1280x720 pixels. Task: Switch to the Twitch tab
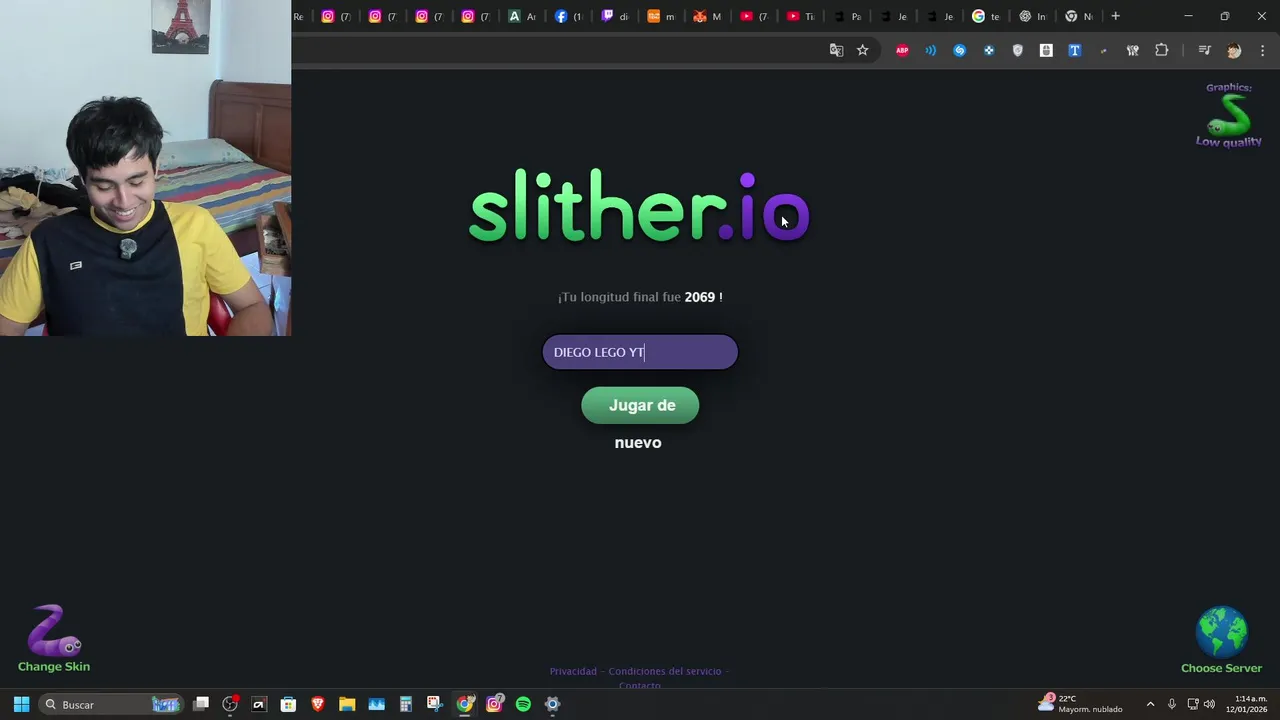click(614, 16)
